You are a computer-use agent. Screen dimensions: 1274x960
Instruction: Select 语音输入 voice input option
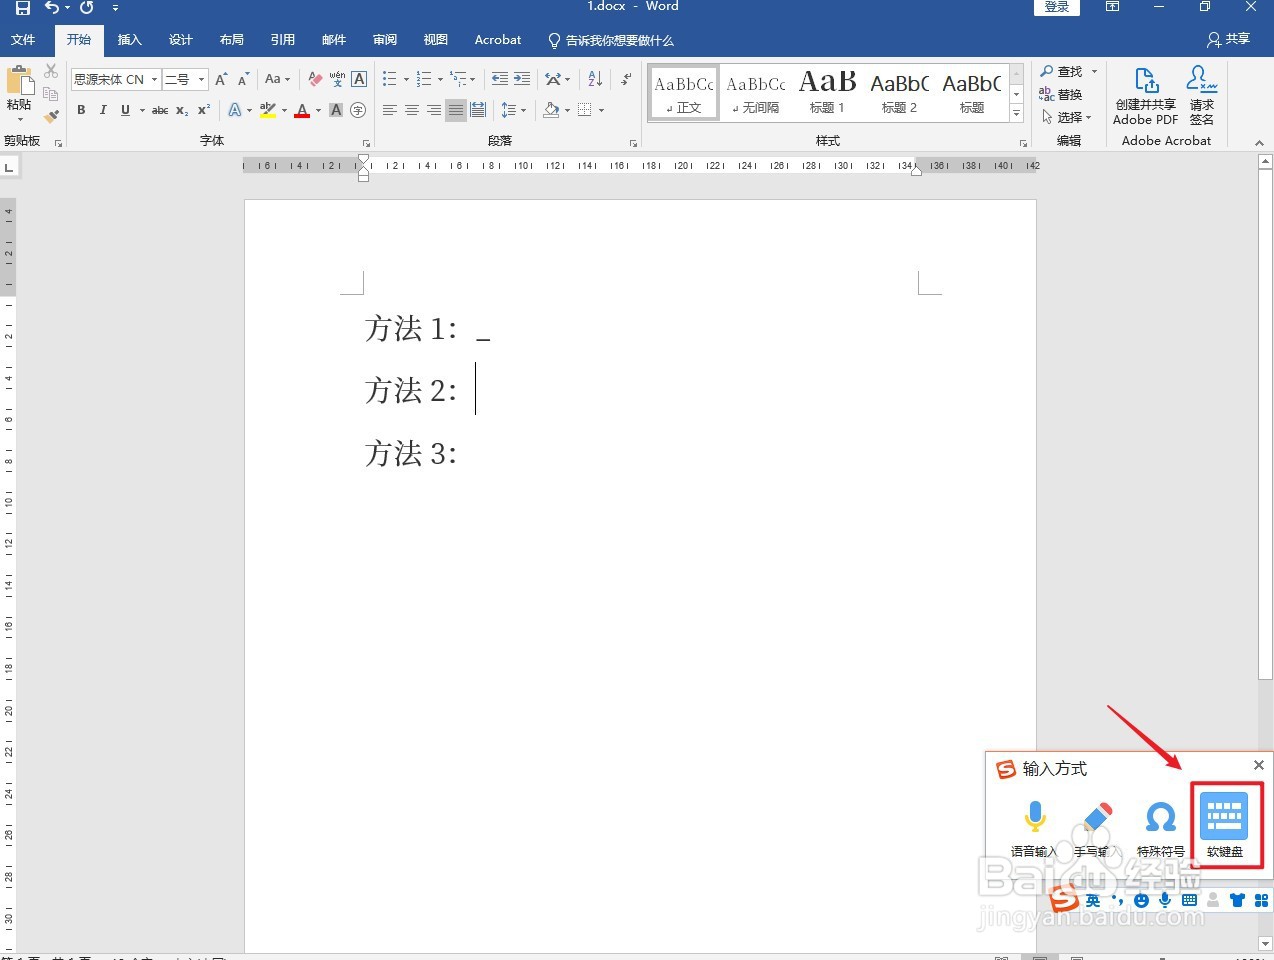[1035, 820]
